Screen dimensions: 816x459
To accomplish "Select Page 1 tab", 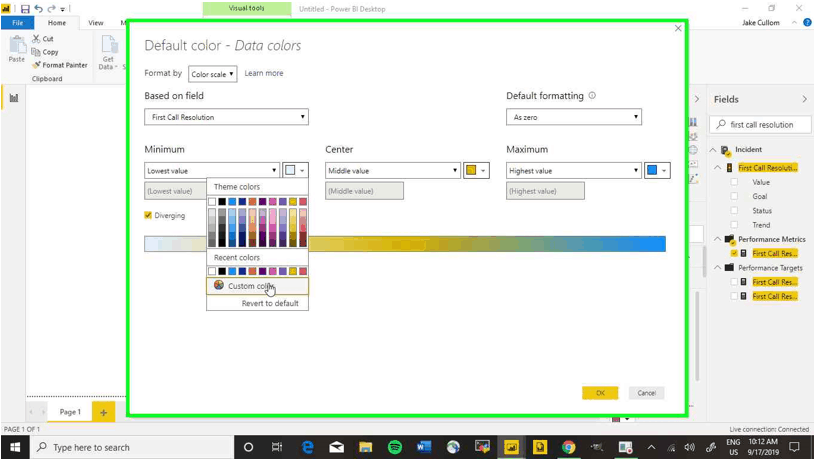I will click(70, 412).
